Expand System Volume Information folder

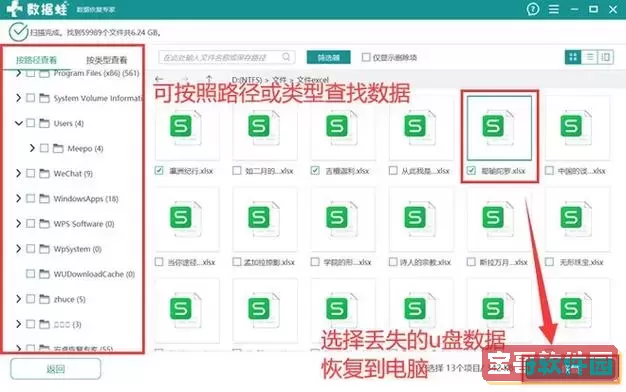click(18, 98)
